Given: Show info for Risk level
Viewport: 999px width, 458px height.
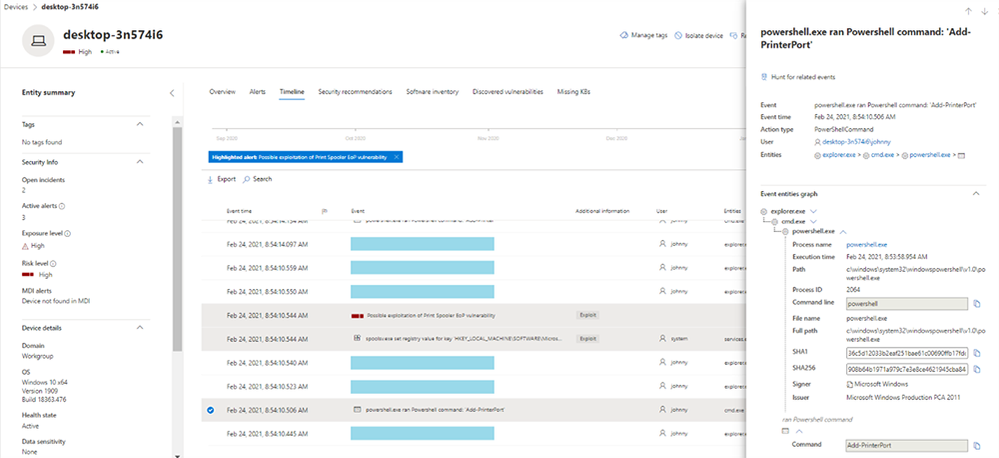Looking at the screenshot, I should coord(54,263).
